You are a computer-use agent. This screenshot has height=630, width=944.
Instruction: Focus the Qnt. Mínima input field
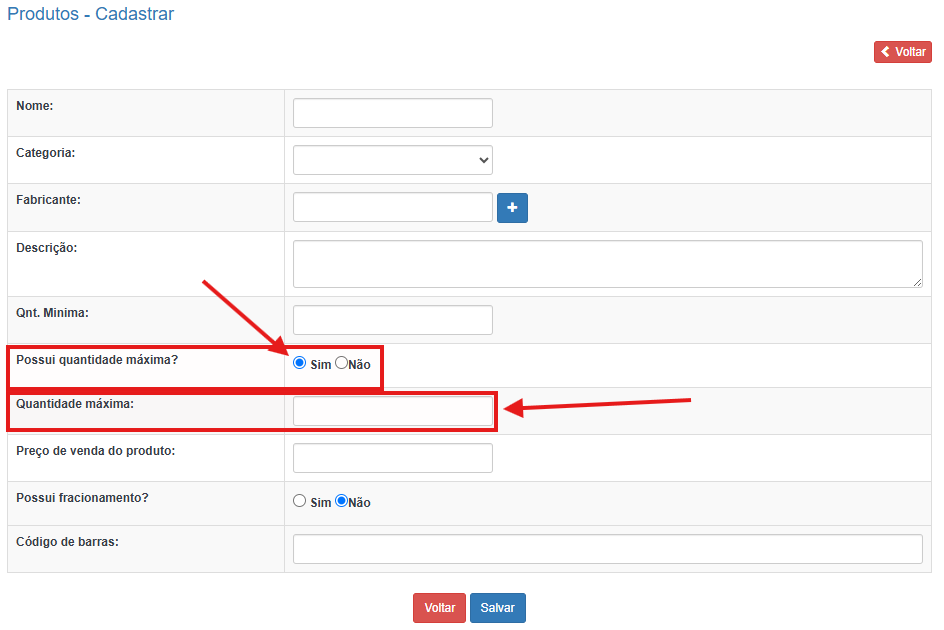(x=392, y=320)
